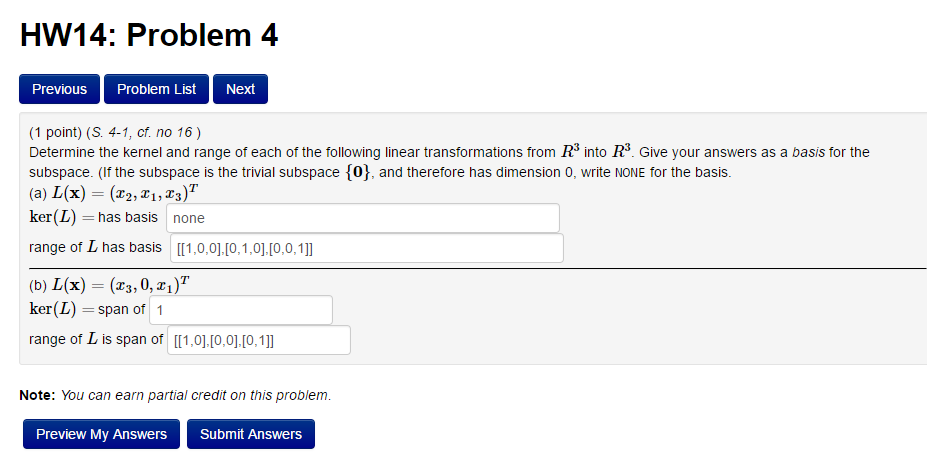This screenshot has height=460, width=927.
Task: Click the Preview My Answers button
Action: tap(101, 434)
